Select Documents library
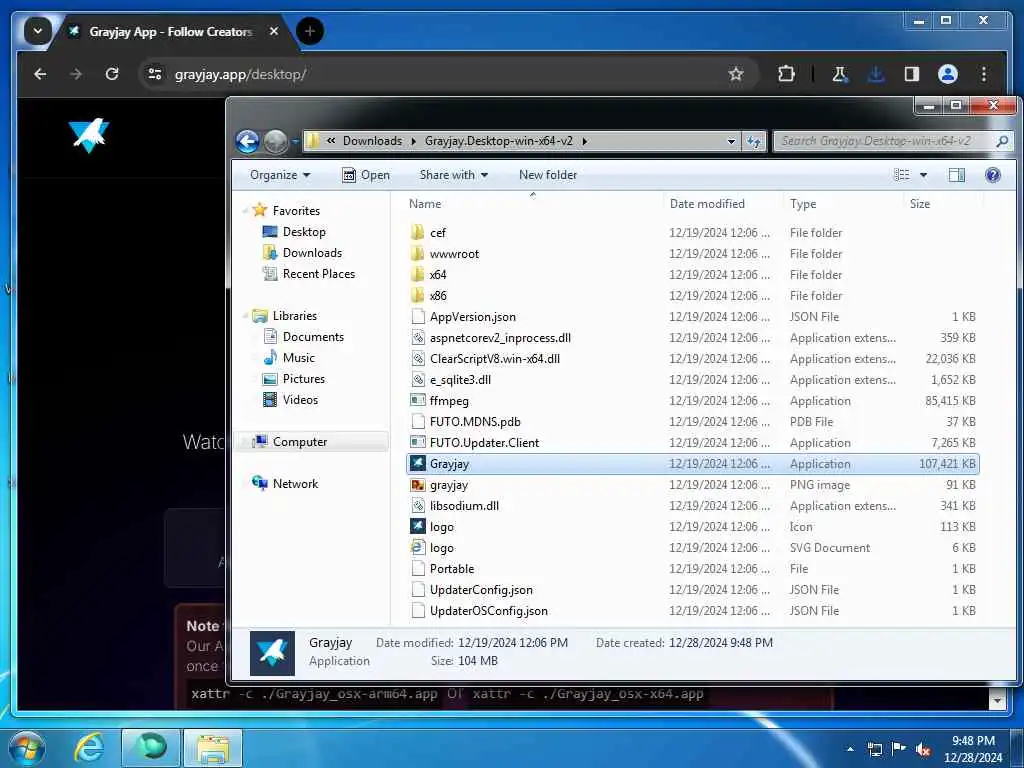The width and height of the screenshot is (1024, 768). click(313, 337)
